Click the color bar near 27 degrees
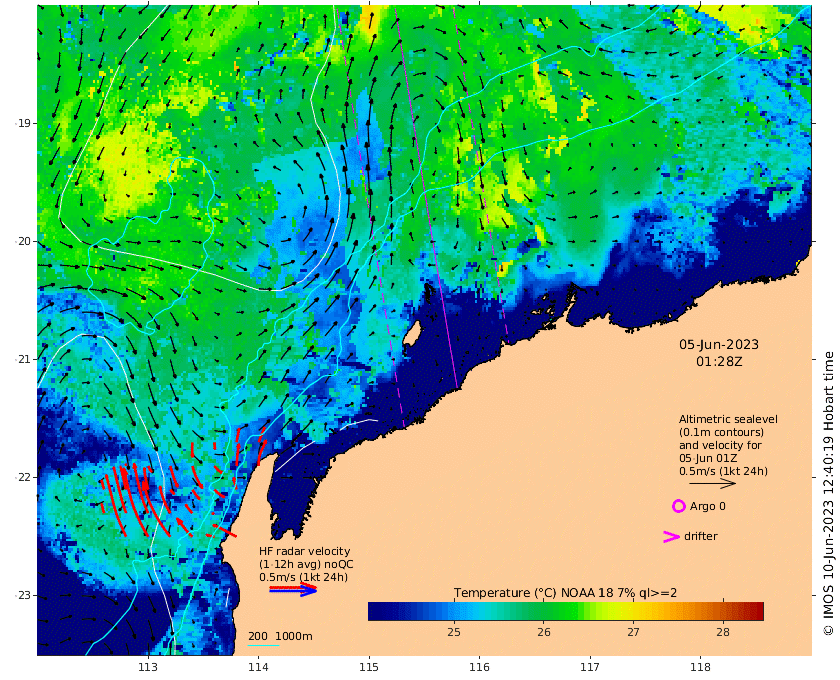The image size is (840, 680). (633, 611)
